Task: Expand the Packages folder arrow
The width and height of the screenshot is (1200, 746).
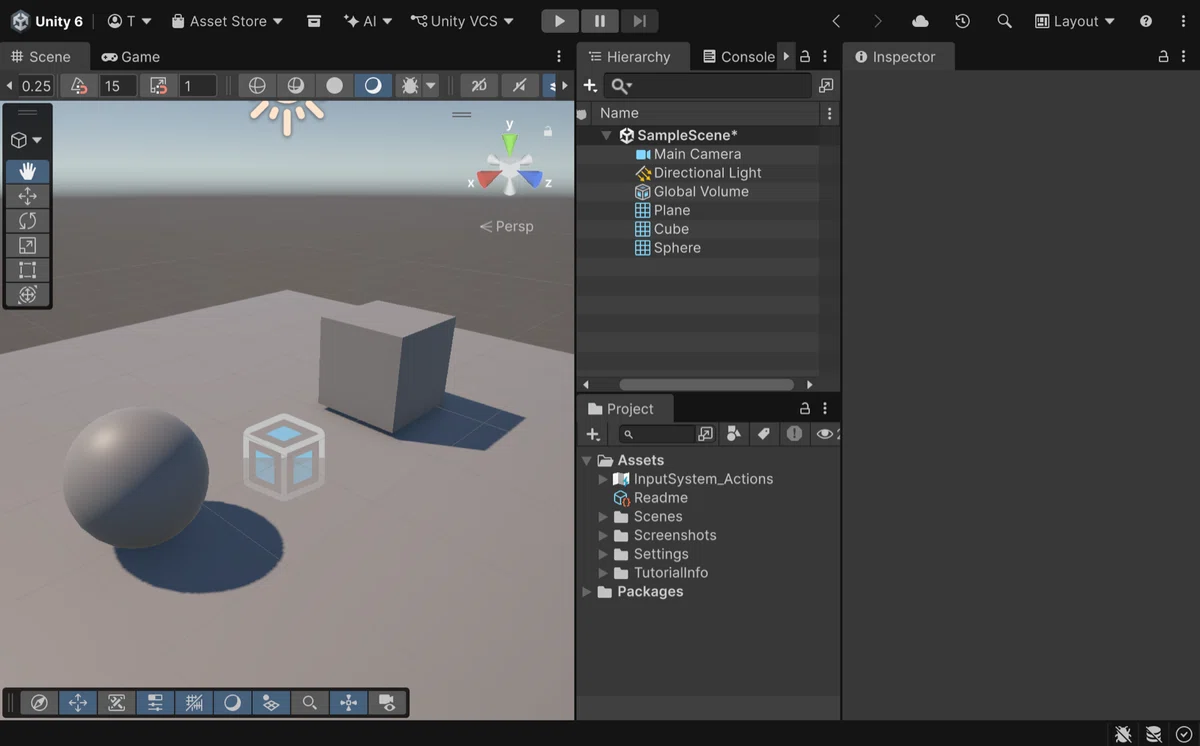Action: click(x=587, y=592)
